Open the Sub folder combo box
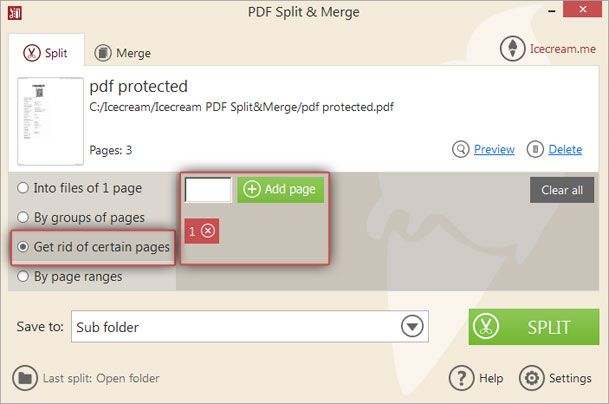 coord(250,326)
